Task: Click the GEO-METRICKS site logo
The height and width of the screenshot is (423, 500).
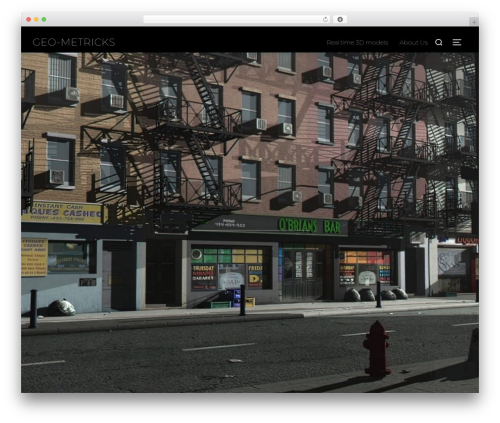Action: [x=74, y=42]
